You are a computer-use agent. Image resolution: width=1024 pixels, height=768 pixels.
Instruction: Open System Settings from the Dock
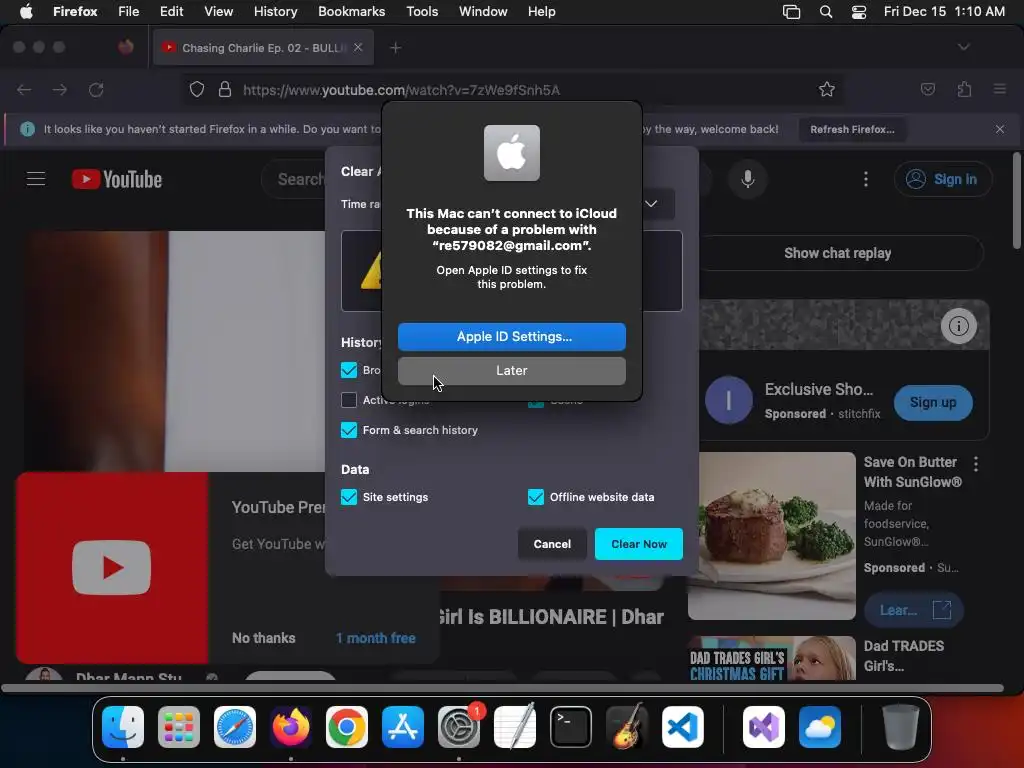click(x=459, y=727)
